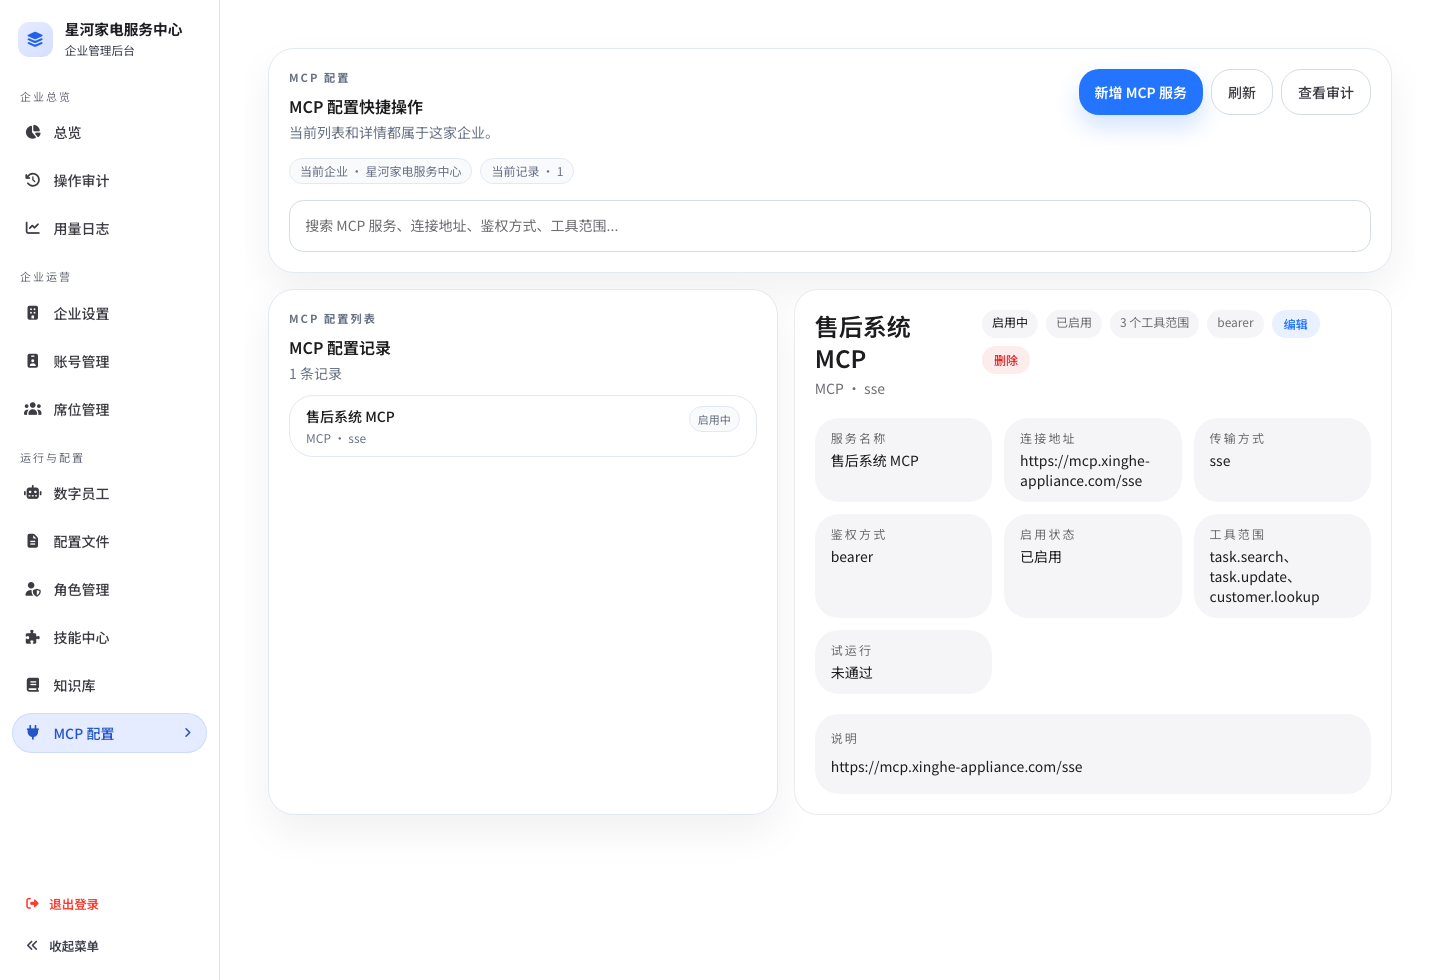Open 查看审计 button
This screenshot has width=1440, height=980.
coord(1325,92)
